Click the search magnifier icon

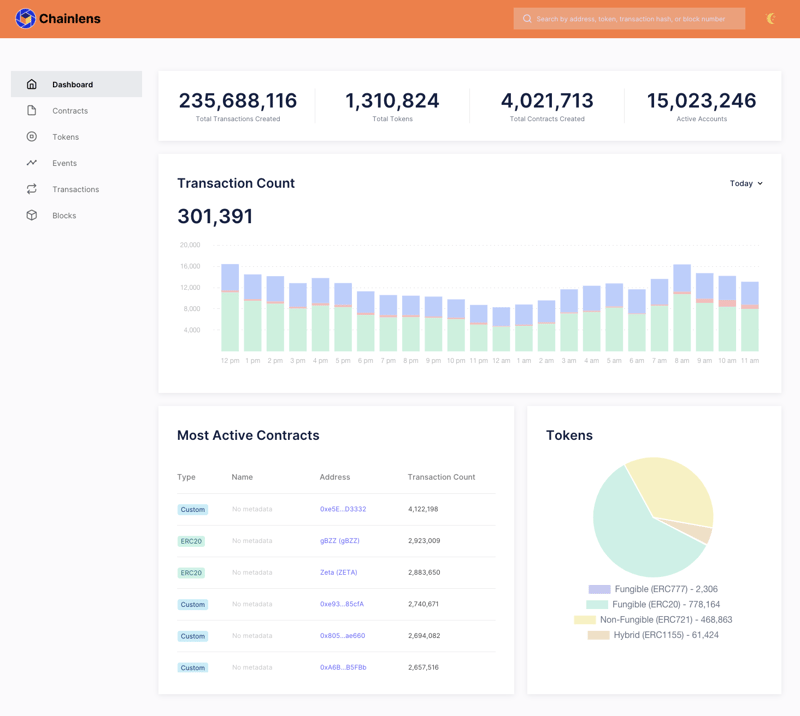pos(527,19)
